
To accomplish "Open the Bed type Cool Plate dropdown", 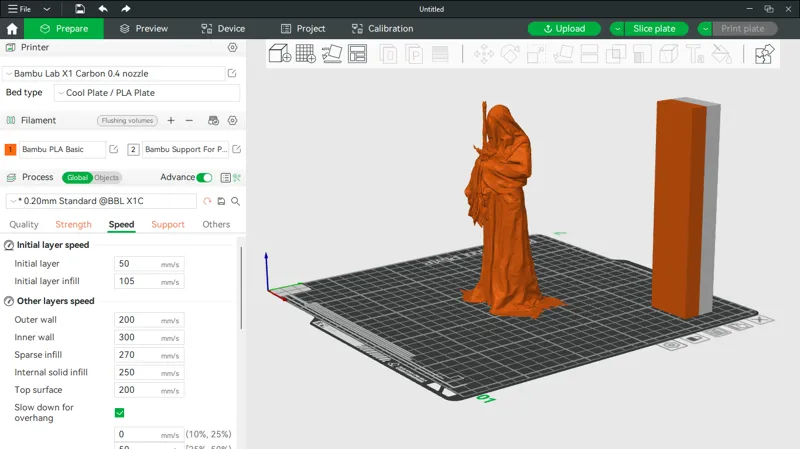I will tap(147, 93).
